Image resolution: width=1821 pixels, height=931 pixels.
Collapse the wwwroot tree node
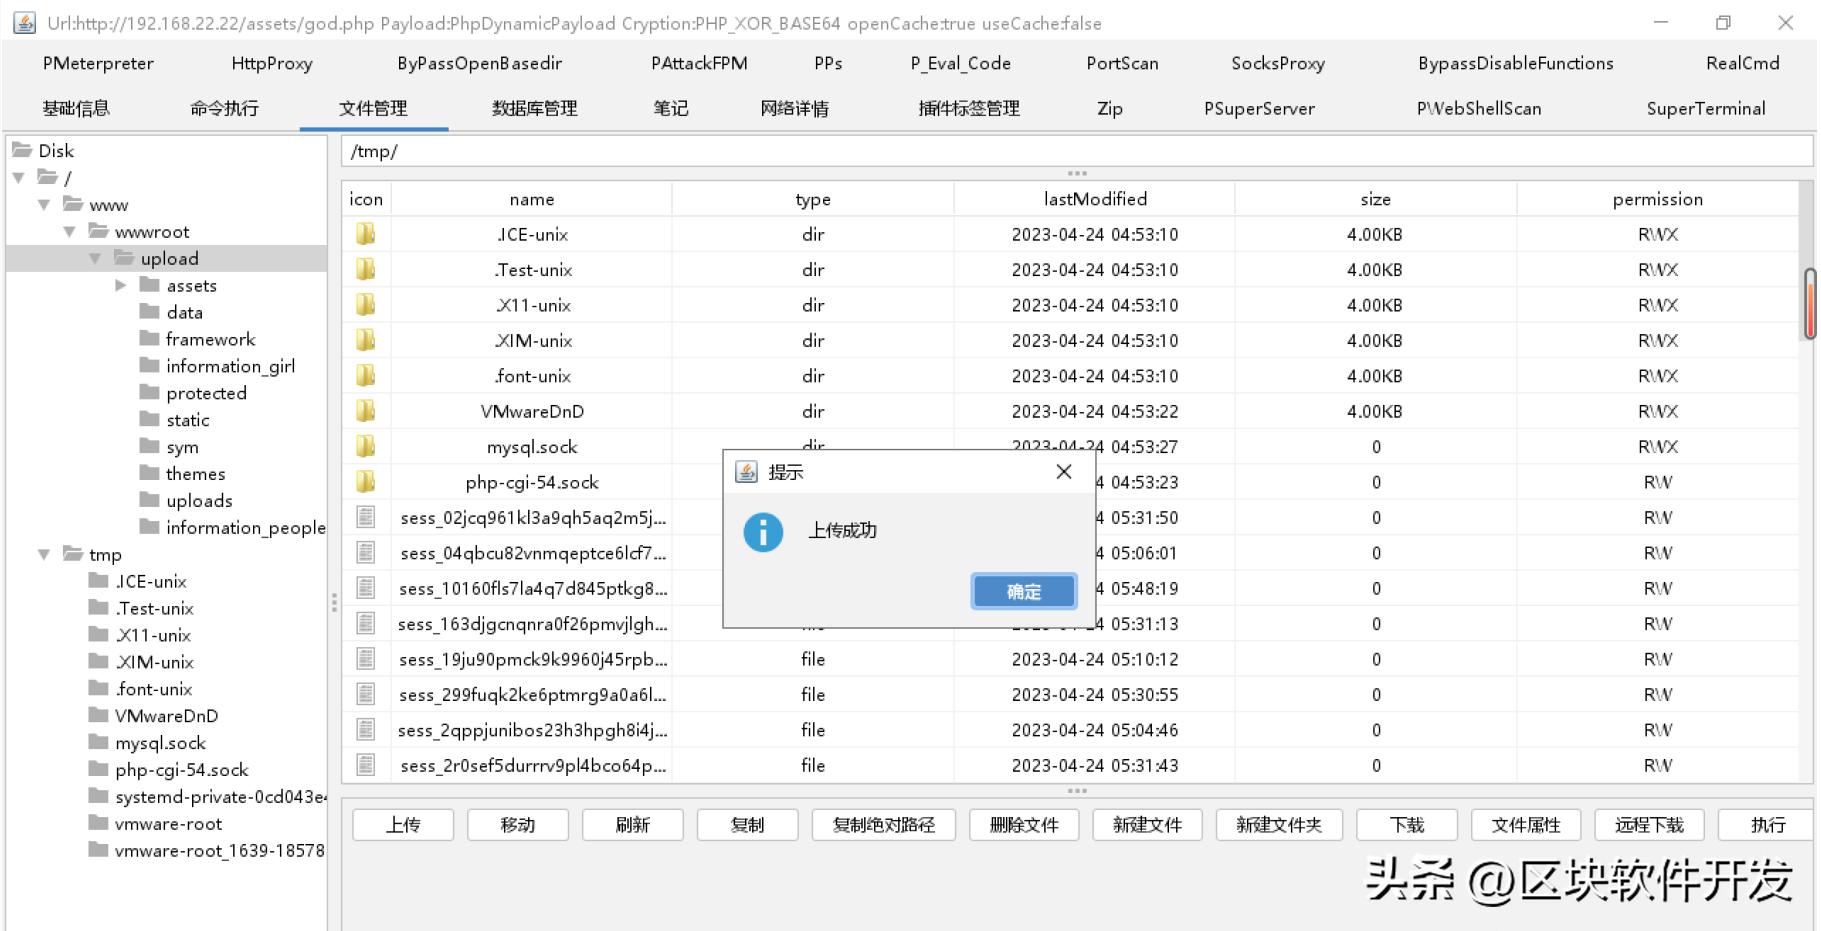pyautogui.click(x=69, y=231)
